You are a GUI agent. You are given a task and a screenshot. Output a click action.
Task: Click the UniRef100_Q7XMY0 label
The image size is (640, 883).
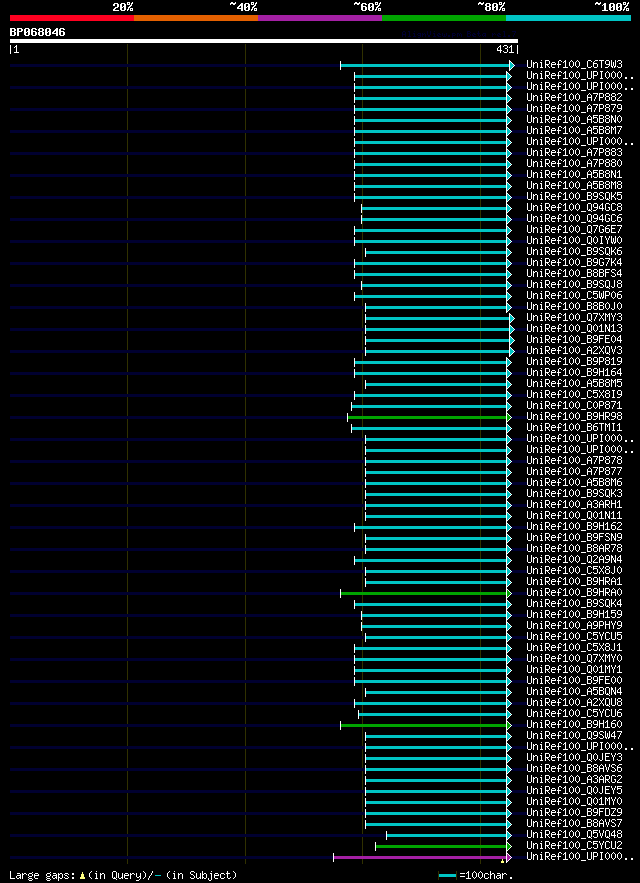[574, 659]
